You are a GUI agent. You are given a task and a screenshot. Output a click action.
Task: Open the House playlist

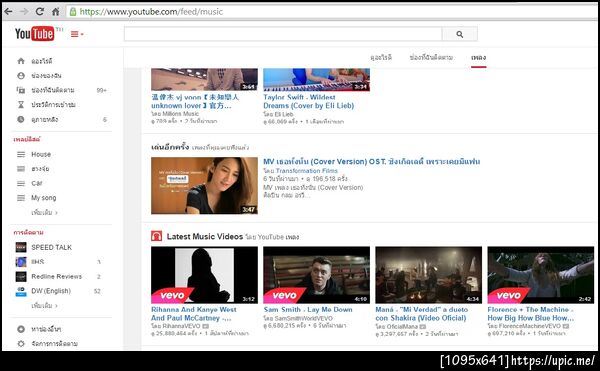tap(41, 154)
